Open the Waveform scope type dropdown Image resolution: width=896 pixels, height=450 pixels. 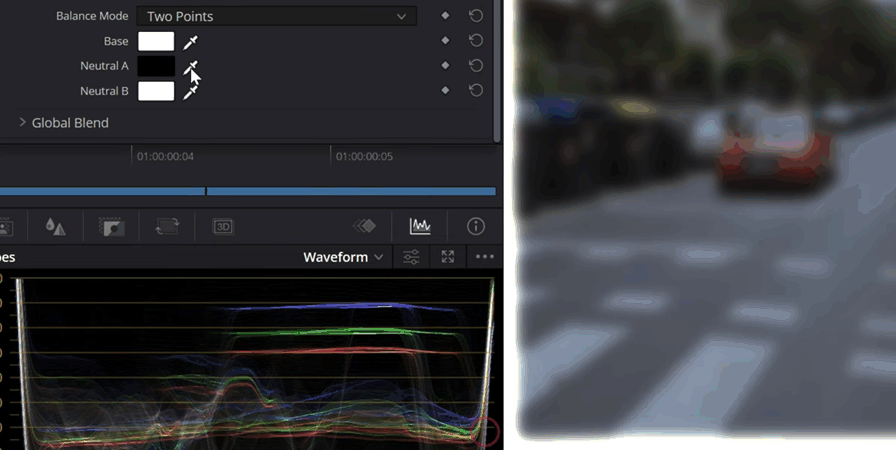tap(343, 257)
